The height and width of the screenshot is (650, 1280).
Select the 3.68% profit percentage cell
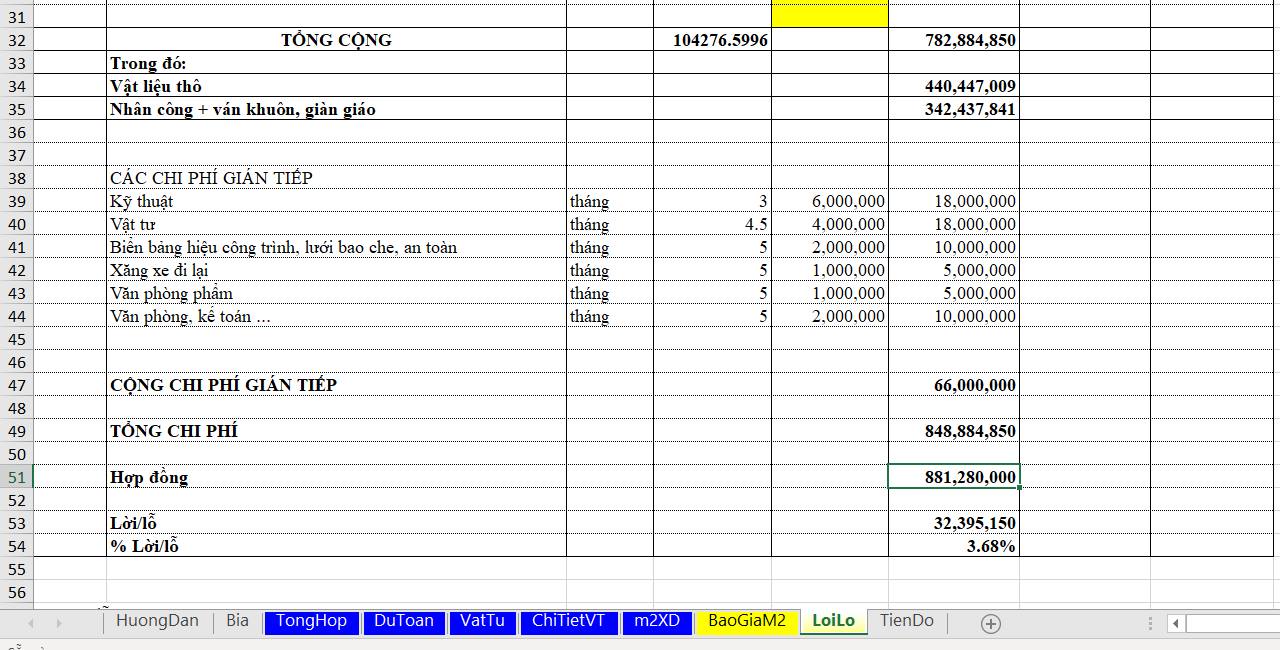coord(953,546)
